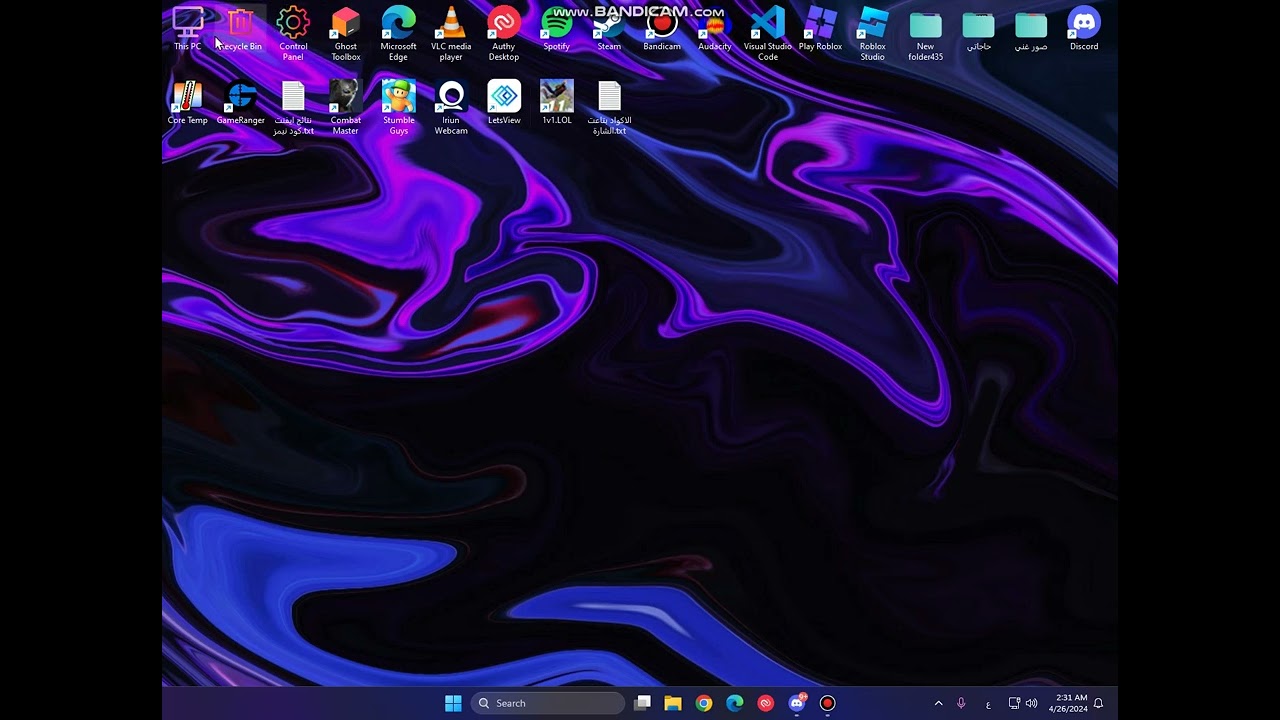Select the Discord desktop shortcut
This screenshot has height=720, width=1280.
click(x=1084, y=29)
